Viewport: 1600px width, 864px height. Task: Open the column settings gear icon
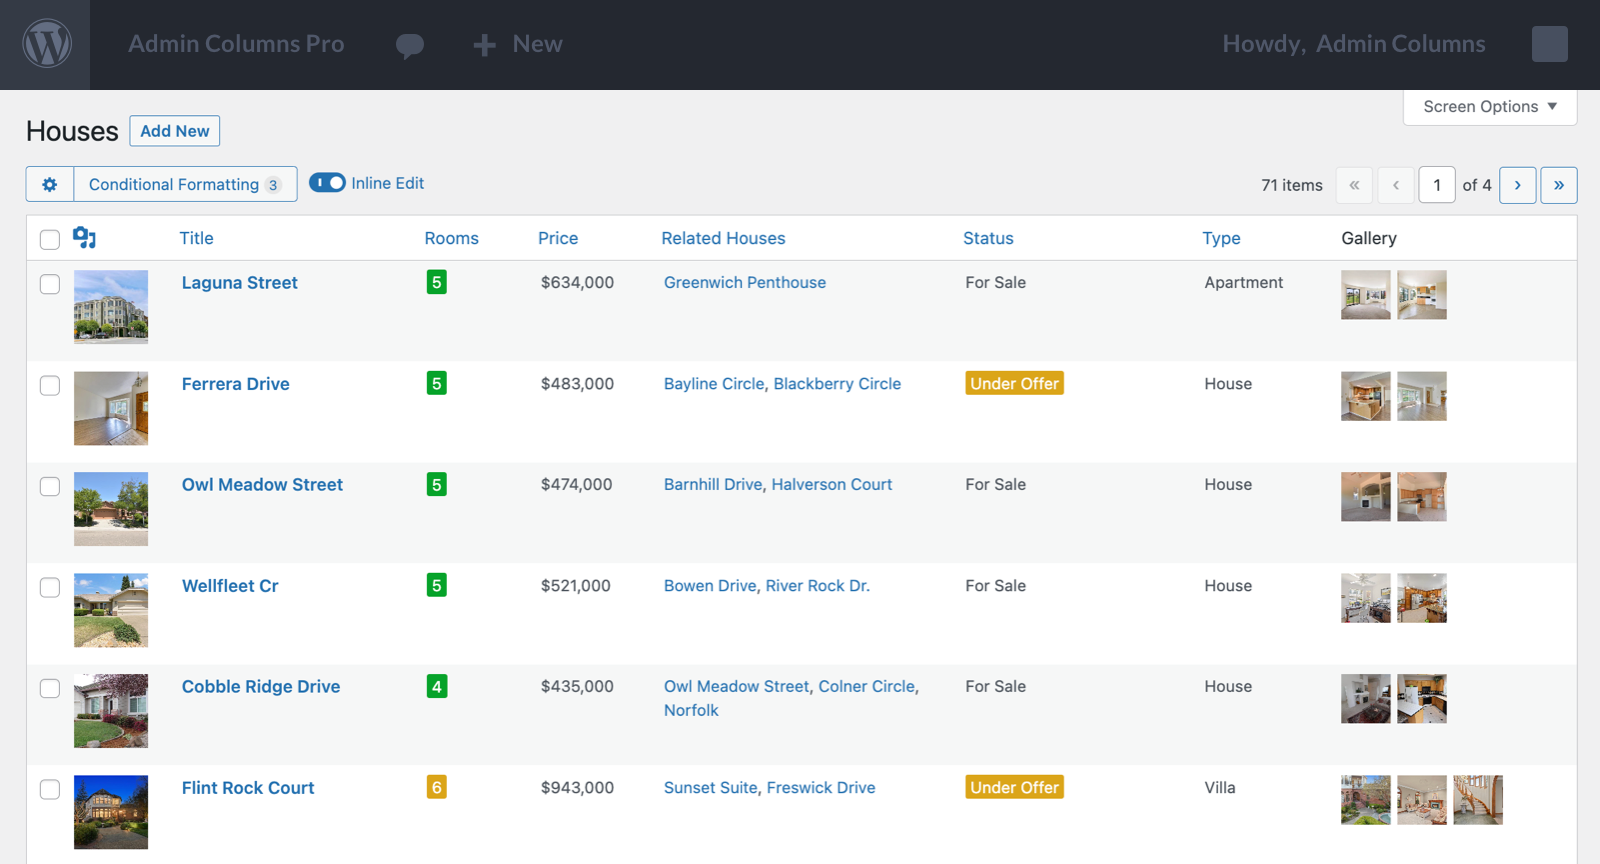coord(50,184)
